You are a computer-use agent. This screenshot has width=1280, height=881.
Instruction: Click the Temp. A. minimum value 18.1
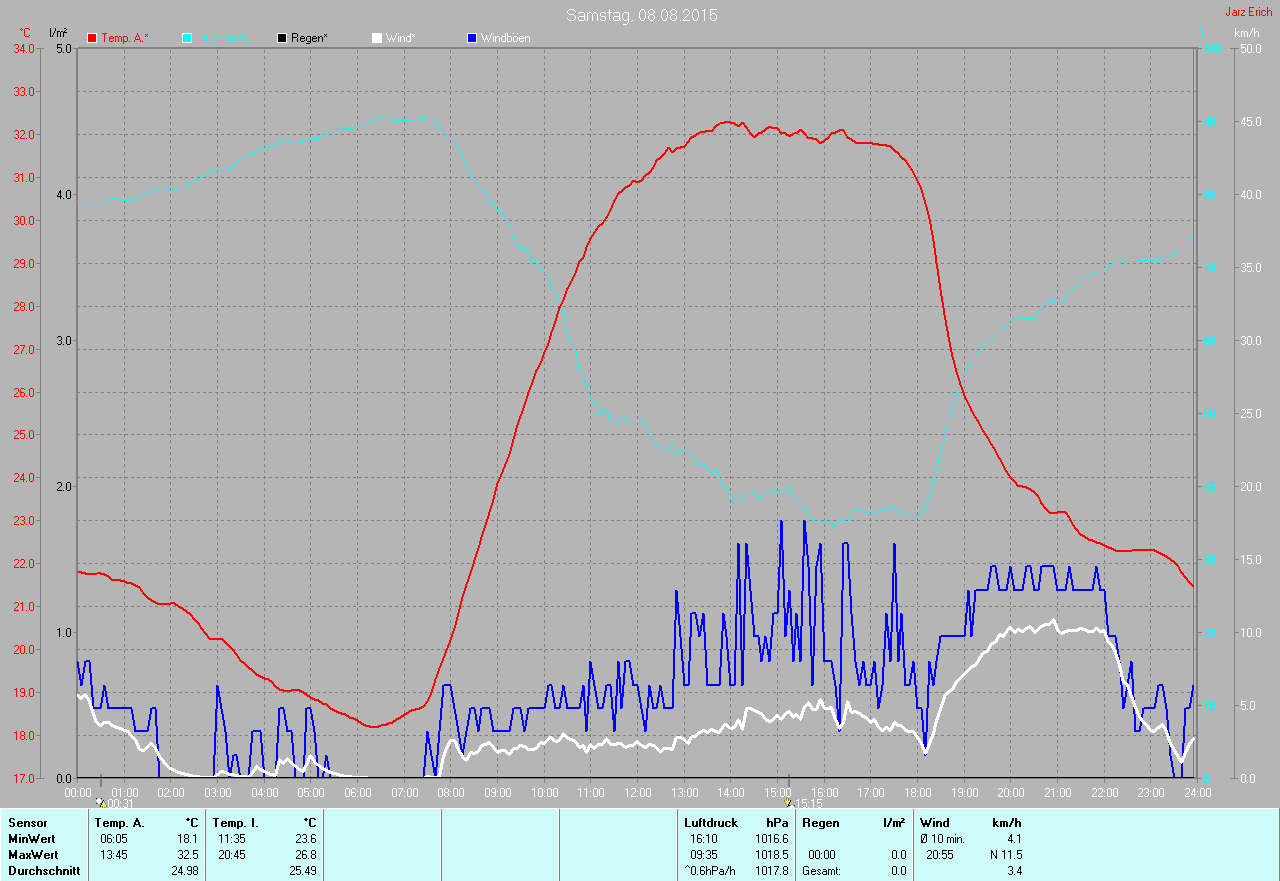tap(187, 839)
